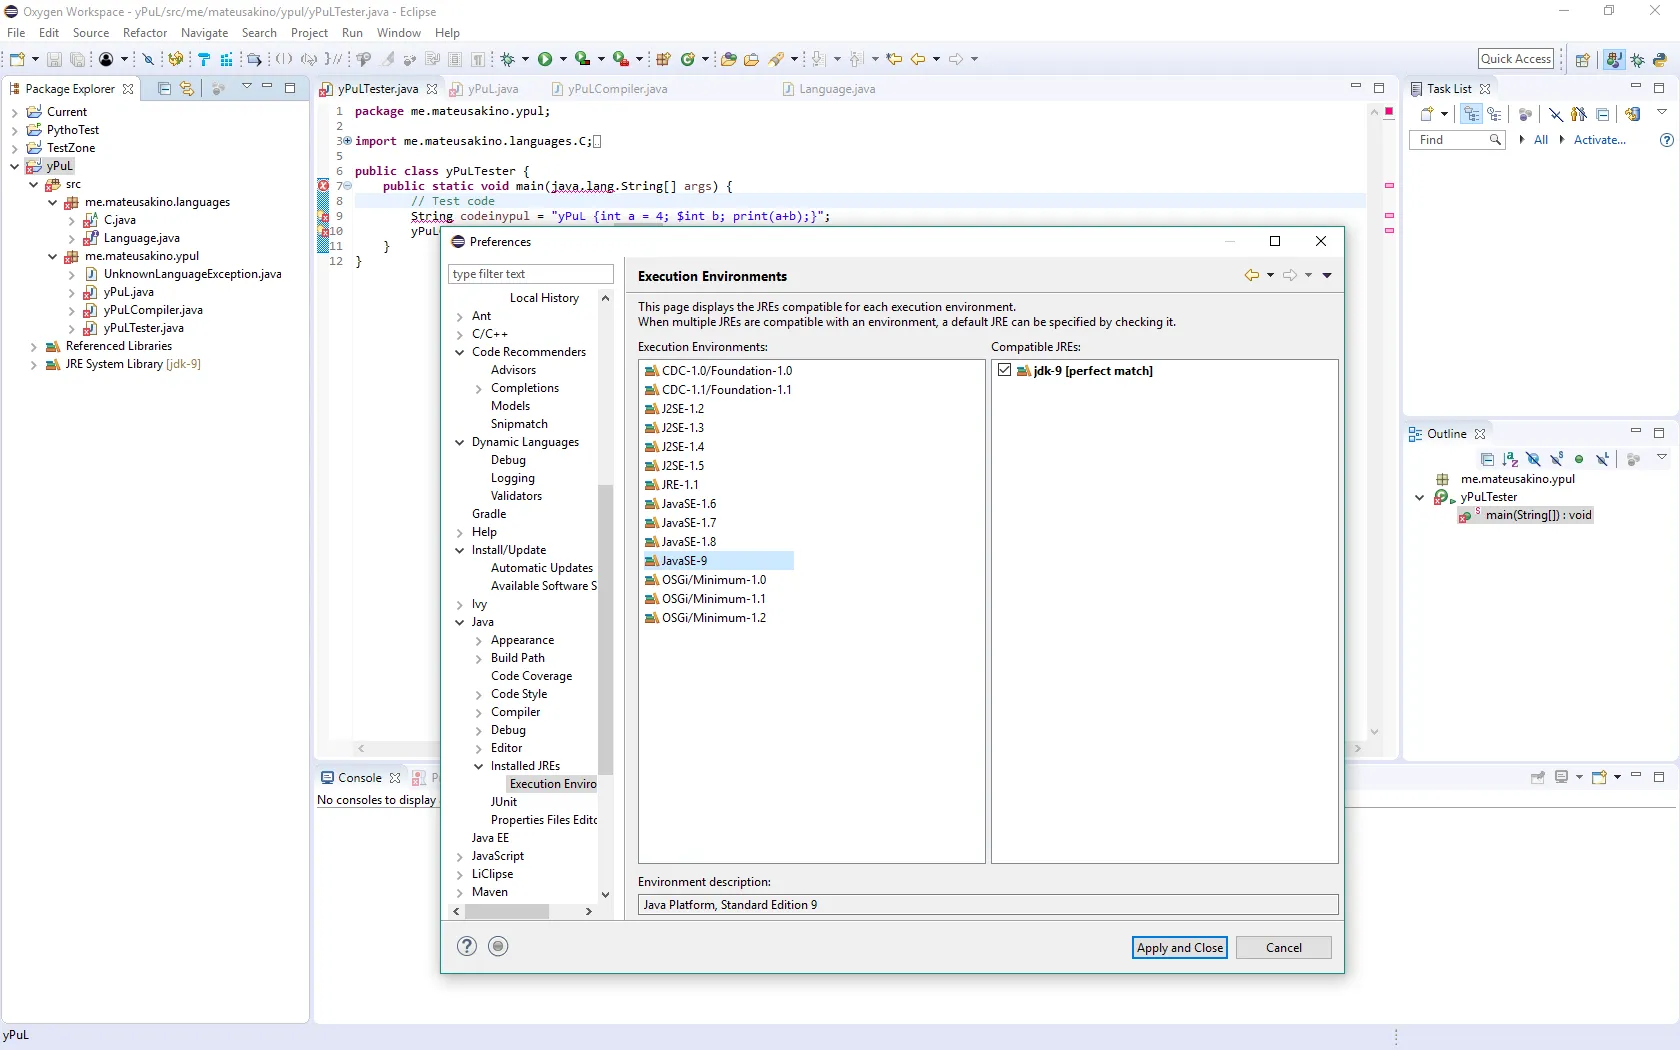Image resolution: width=1680 pixels, height=1050 pixels.
Task: Click the Task List help icon
Action: pos(1666,140)
